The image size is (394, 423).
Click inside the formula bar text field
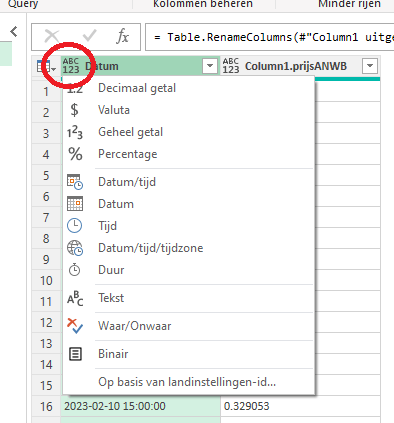pos(270,37)
